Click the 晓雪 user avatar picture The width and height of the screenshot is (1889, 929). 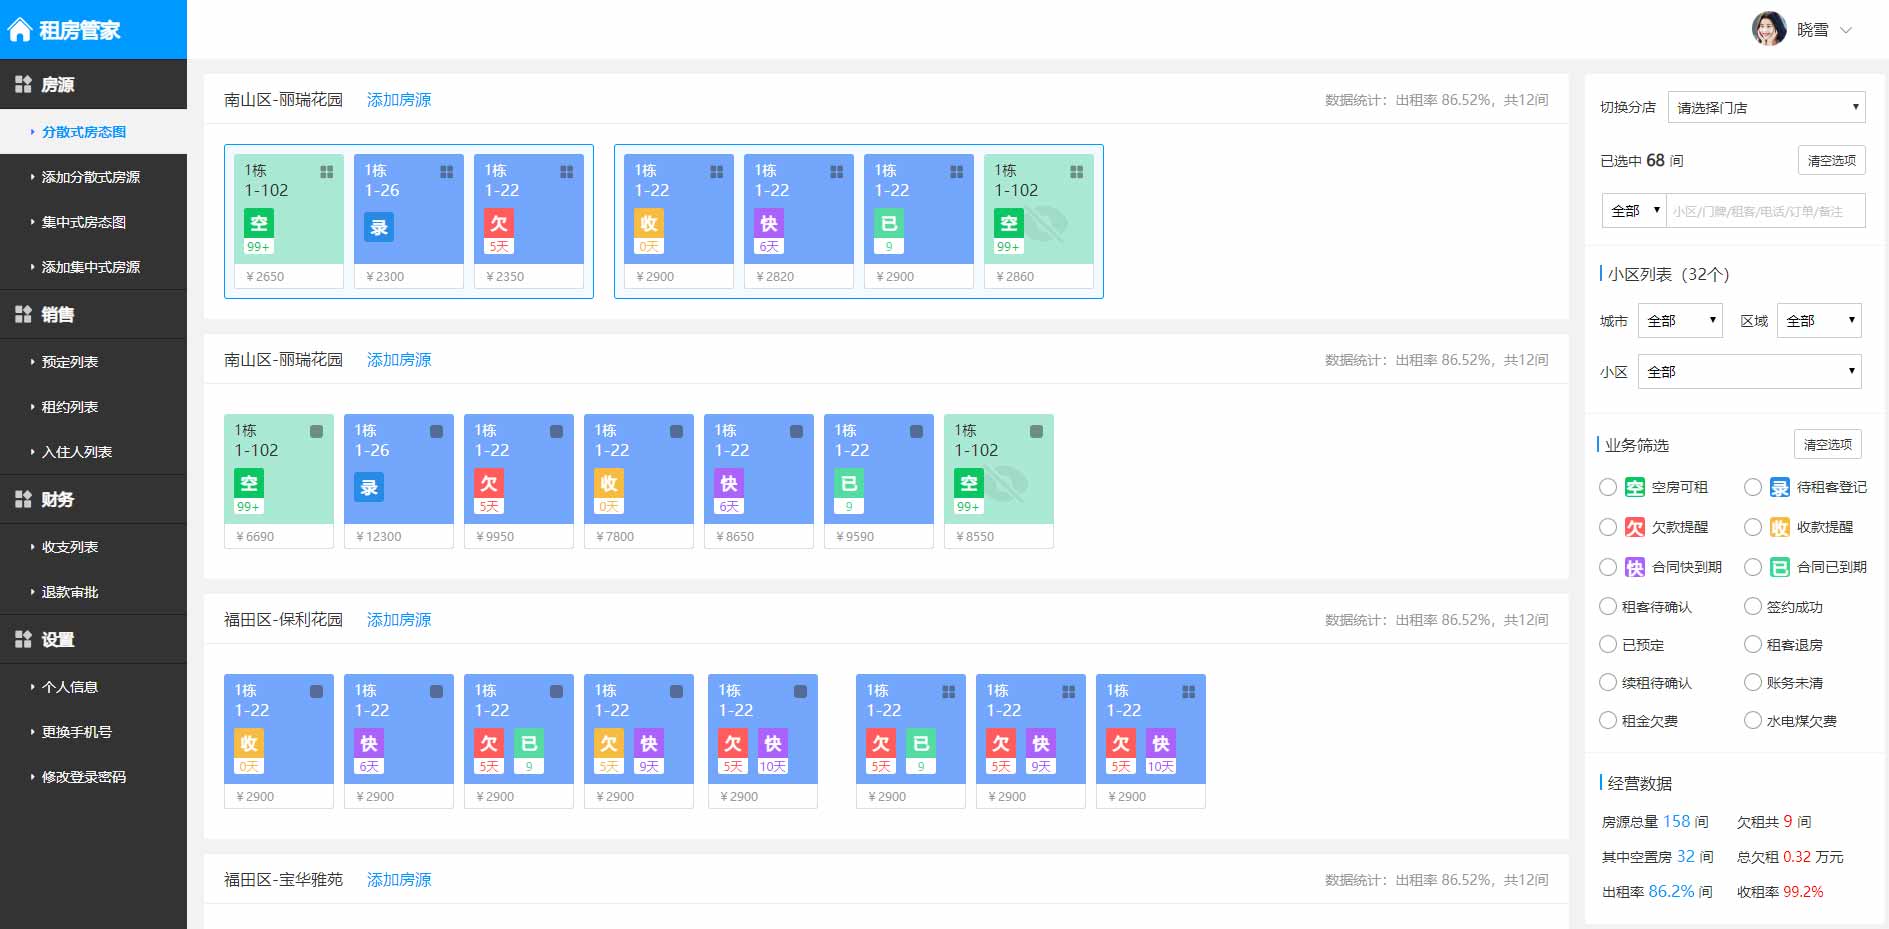1769,29
